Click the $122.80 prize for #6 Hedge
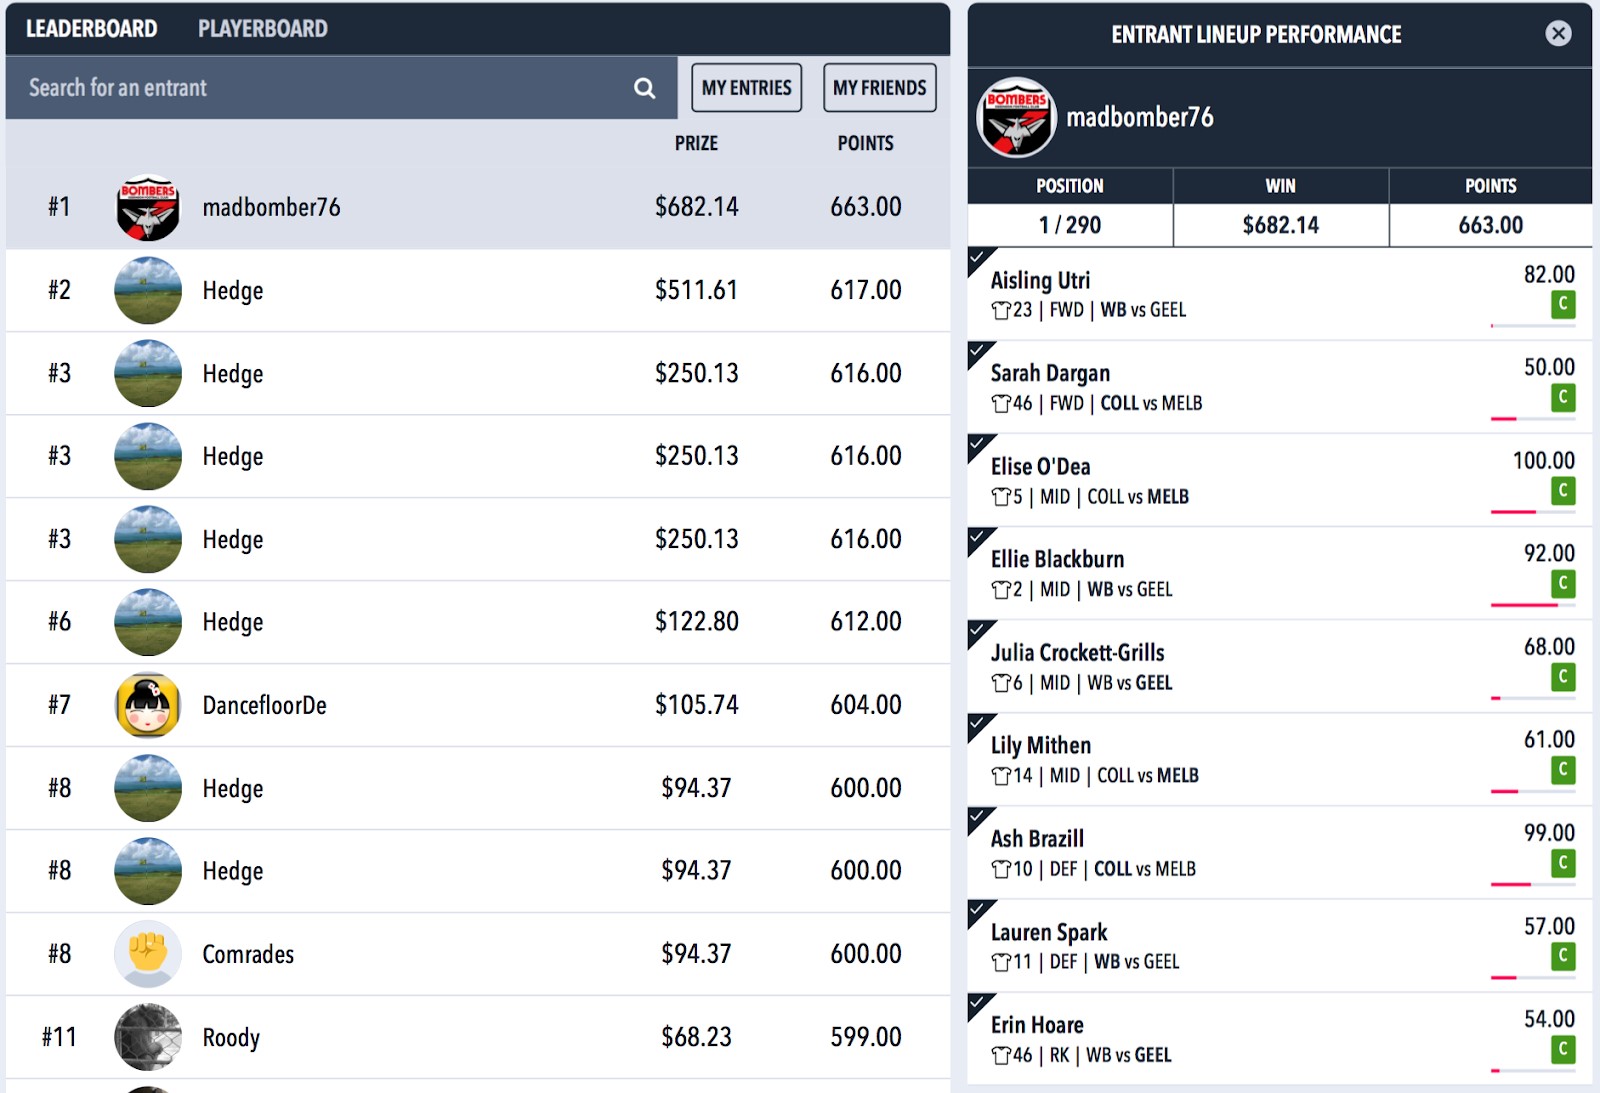The image size is (1600, 1093). click(x=696, y=622)
